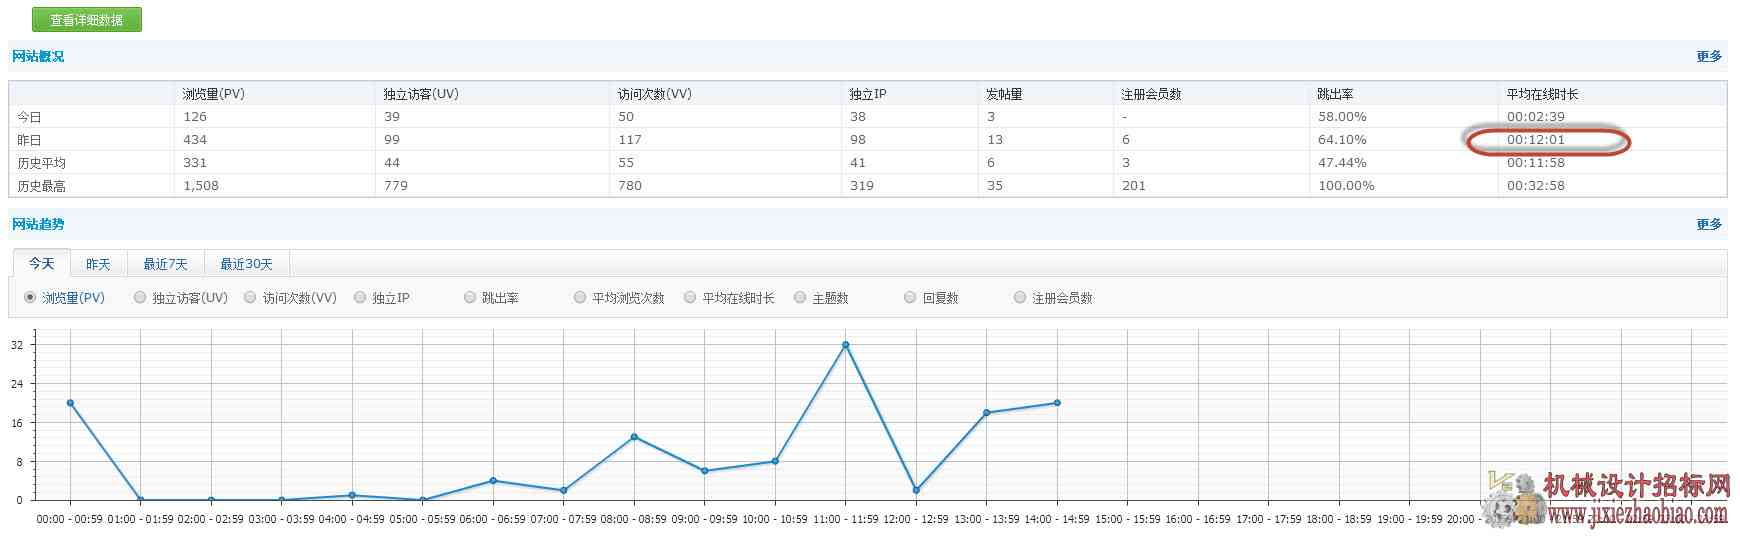Click the 昨日 row label

(x=29, y=140)
